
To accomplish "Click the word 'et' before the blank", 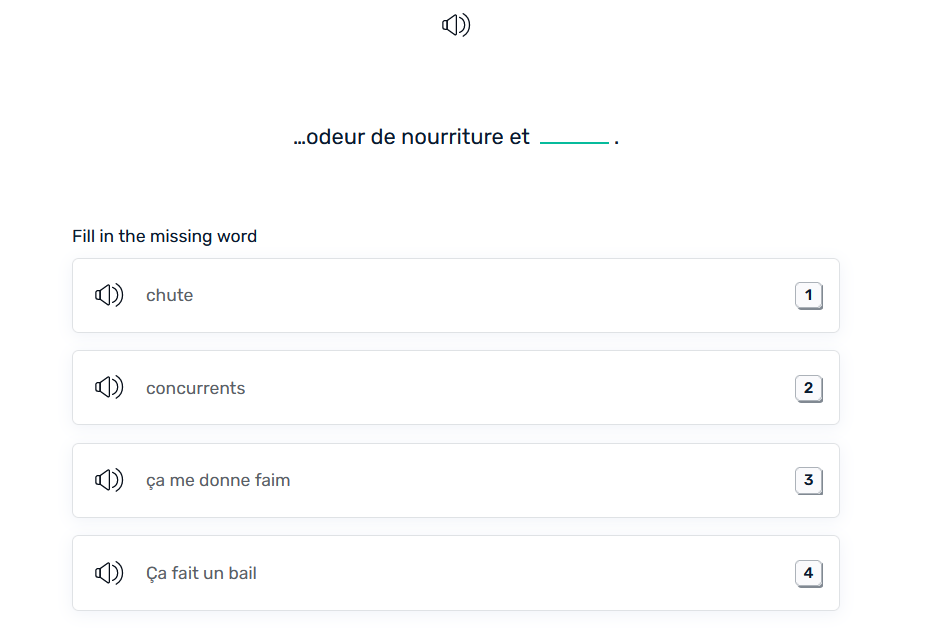I will pos(519,137).
